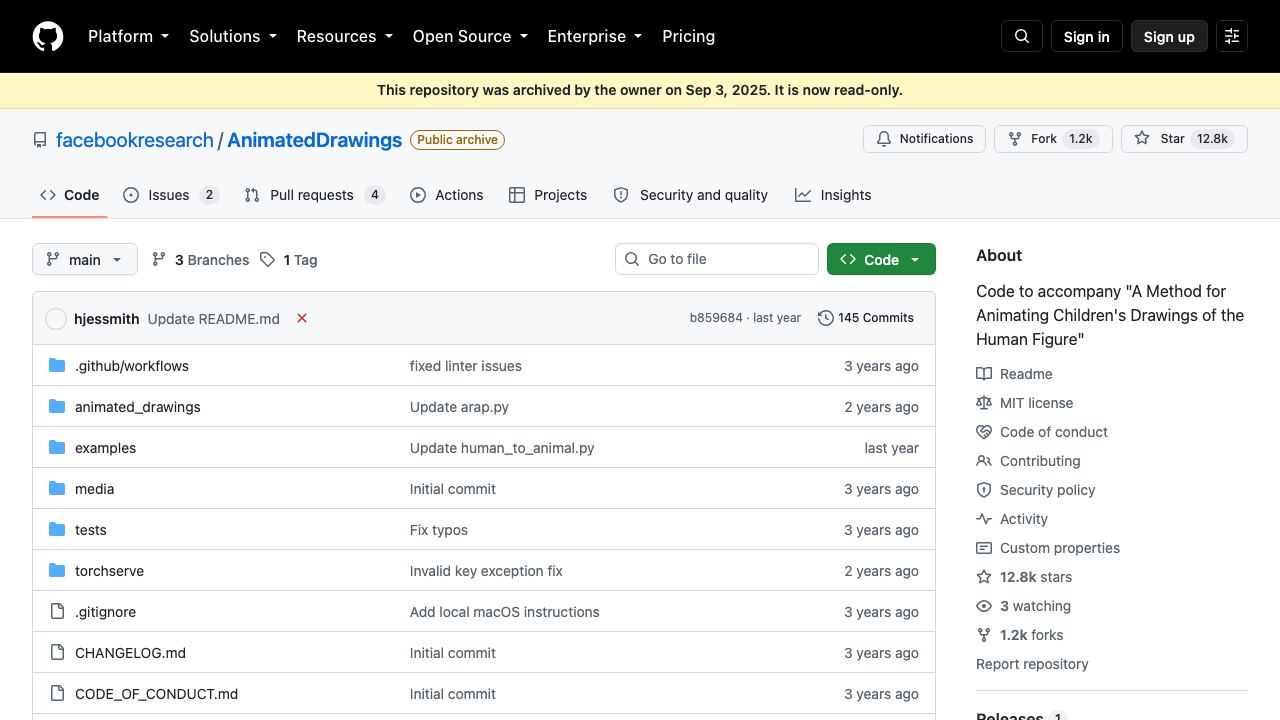Open the facebookresearch owner link
Screen dimensions: 1280x720
pyautogui.click(x=135, y=140)
